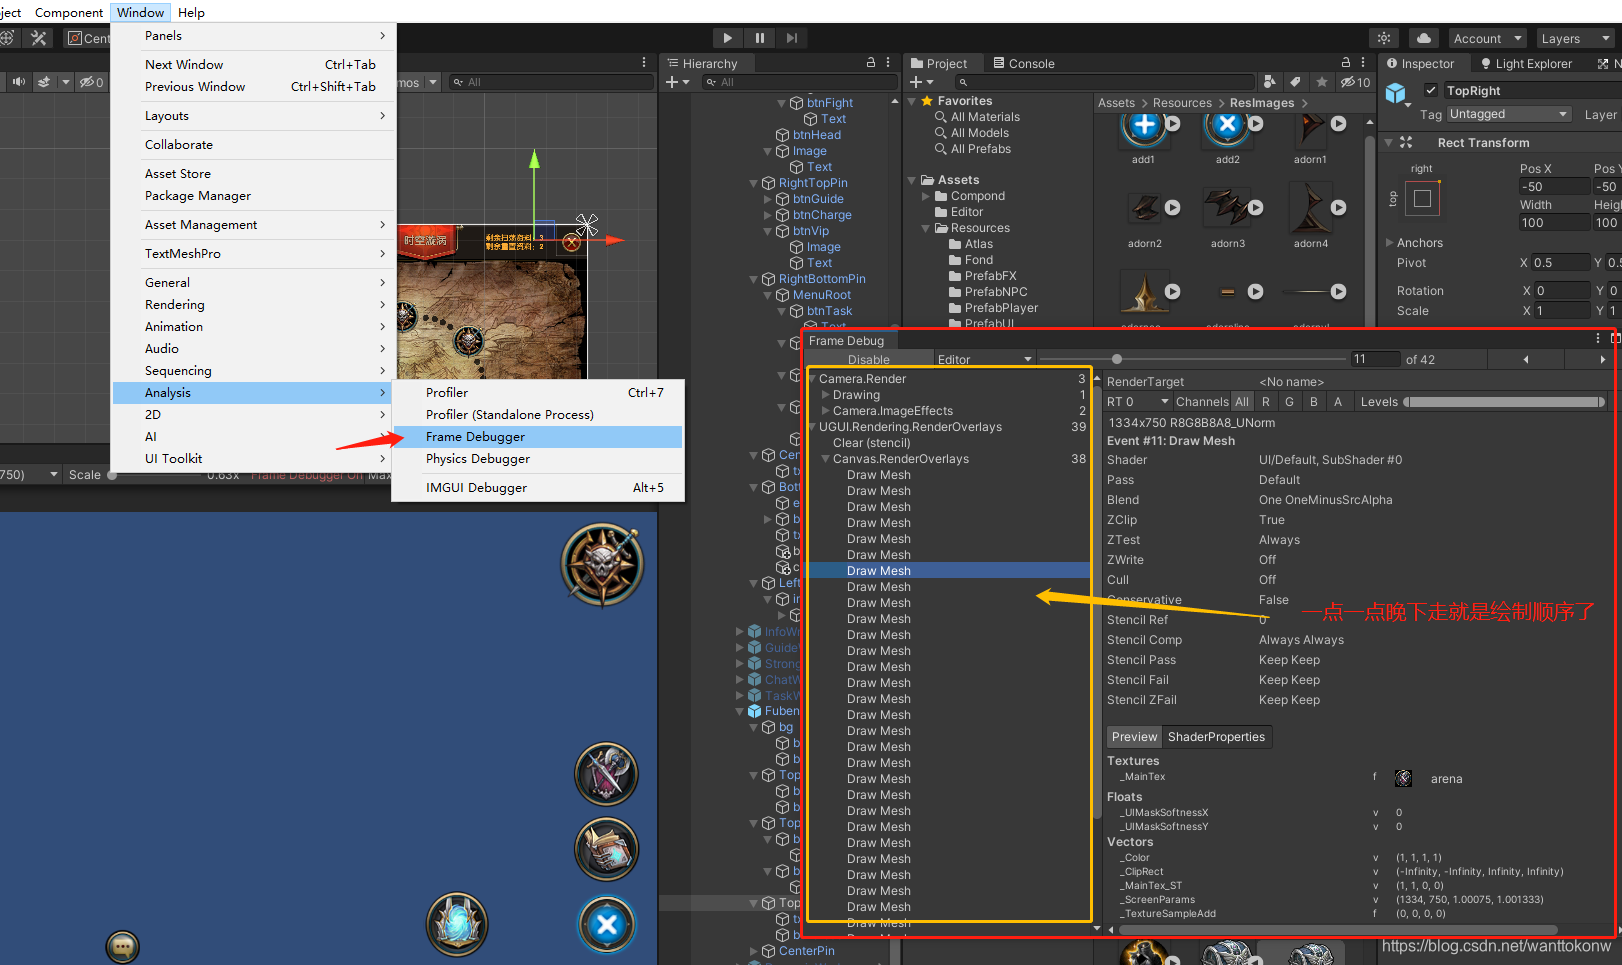Open Profiler from the submenu
1622x965 pixels.
(537, 393)
